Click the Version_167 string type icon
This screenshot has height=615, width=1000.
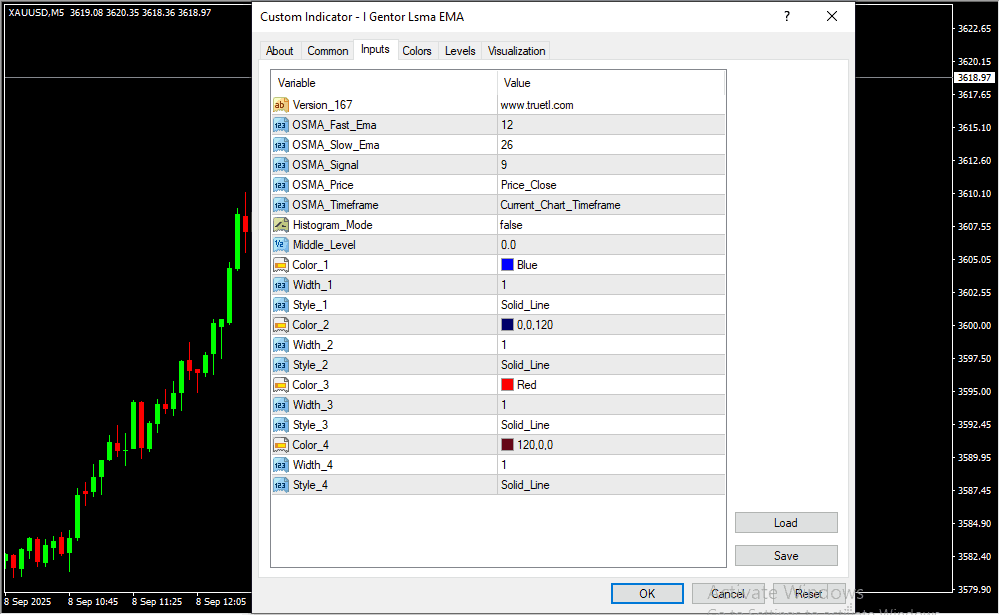pos(281,105)
